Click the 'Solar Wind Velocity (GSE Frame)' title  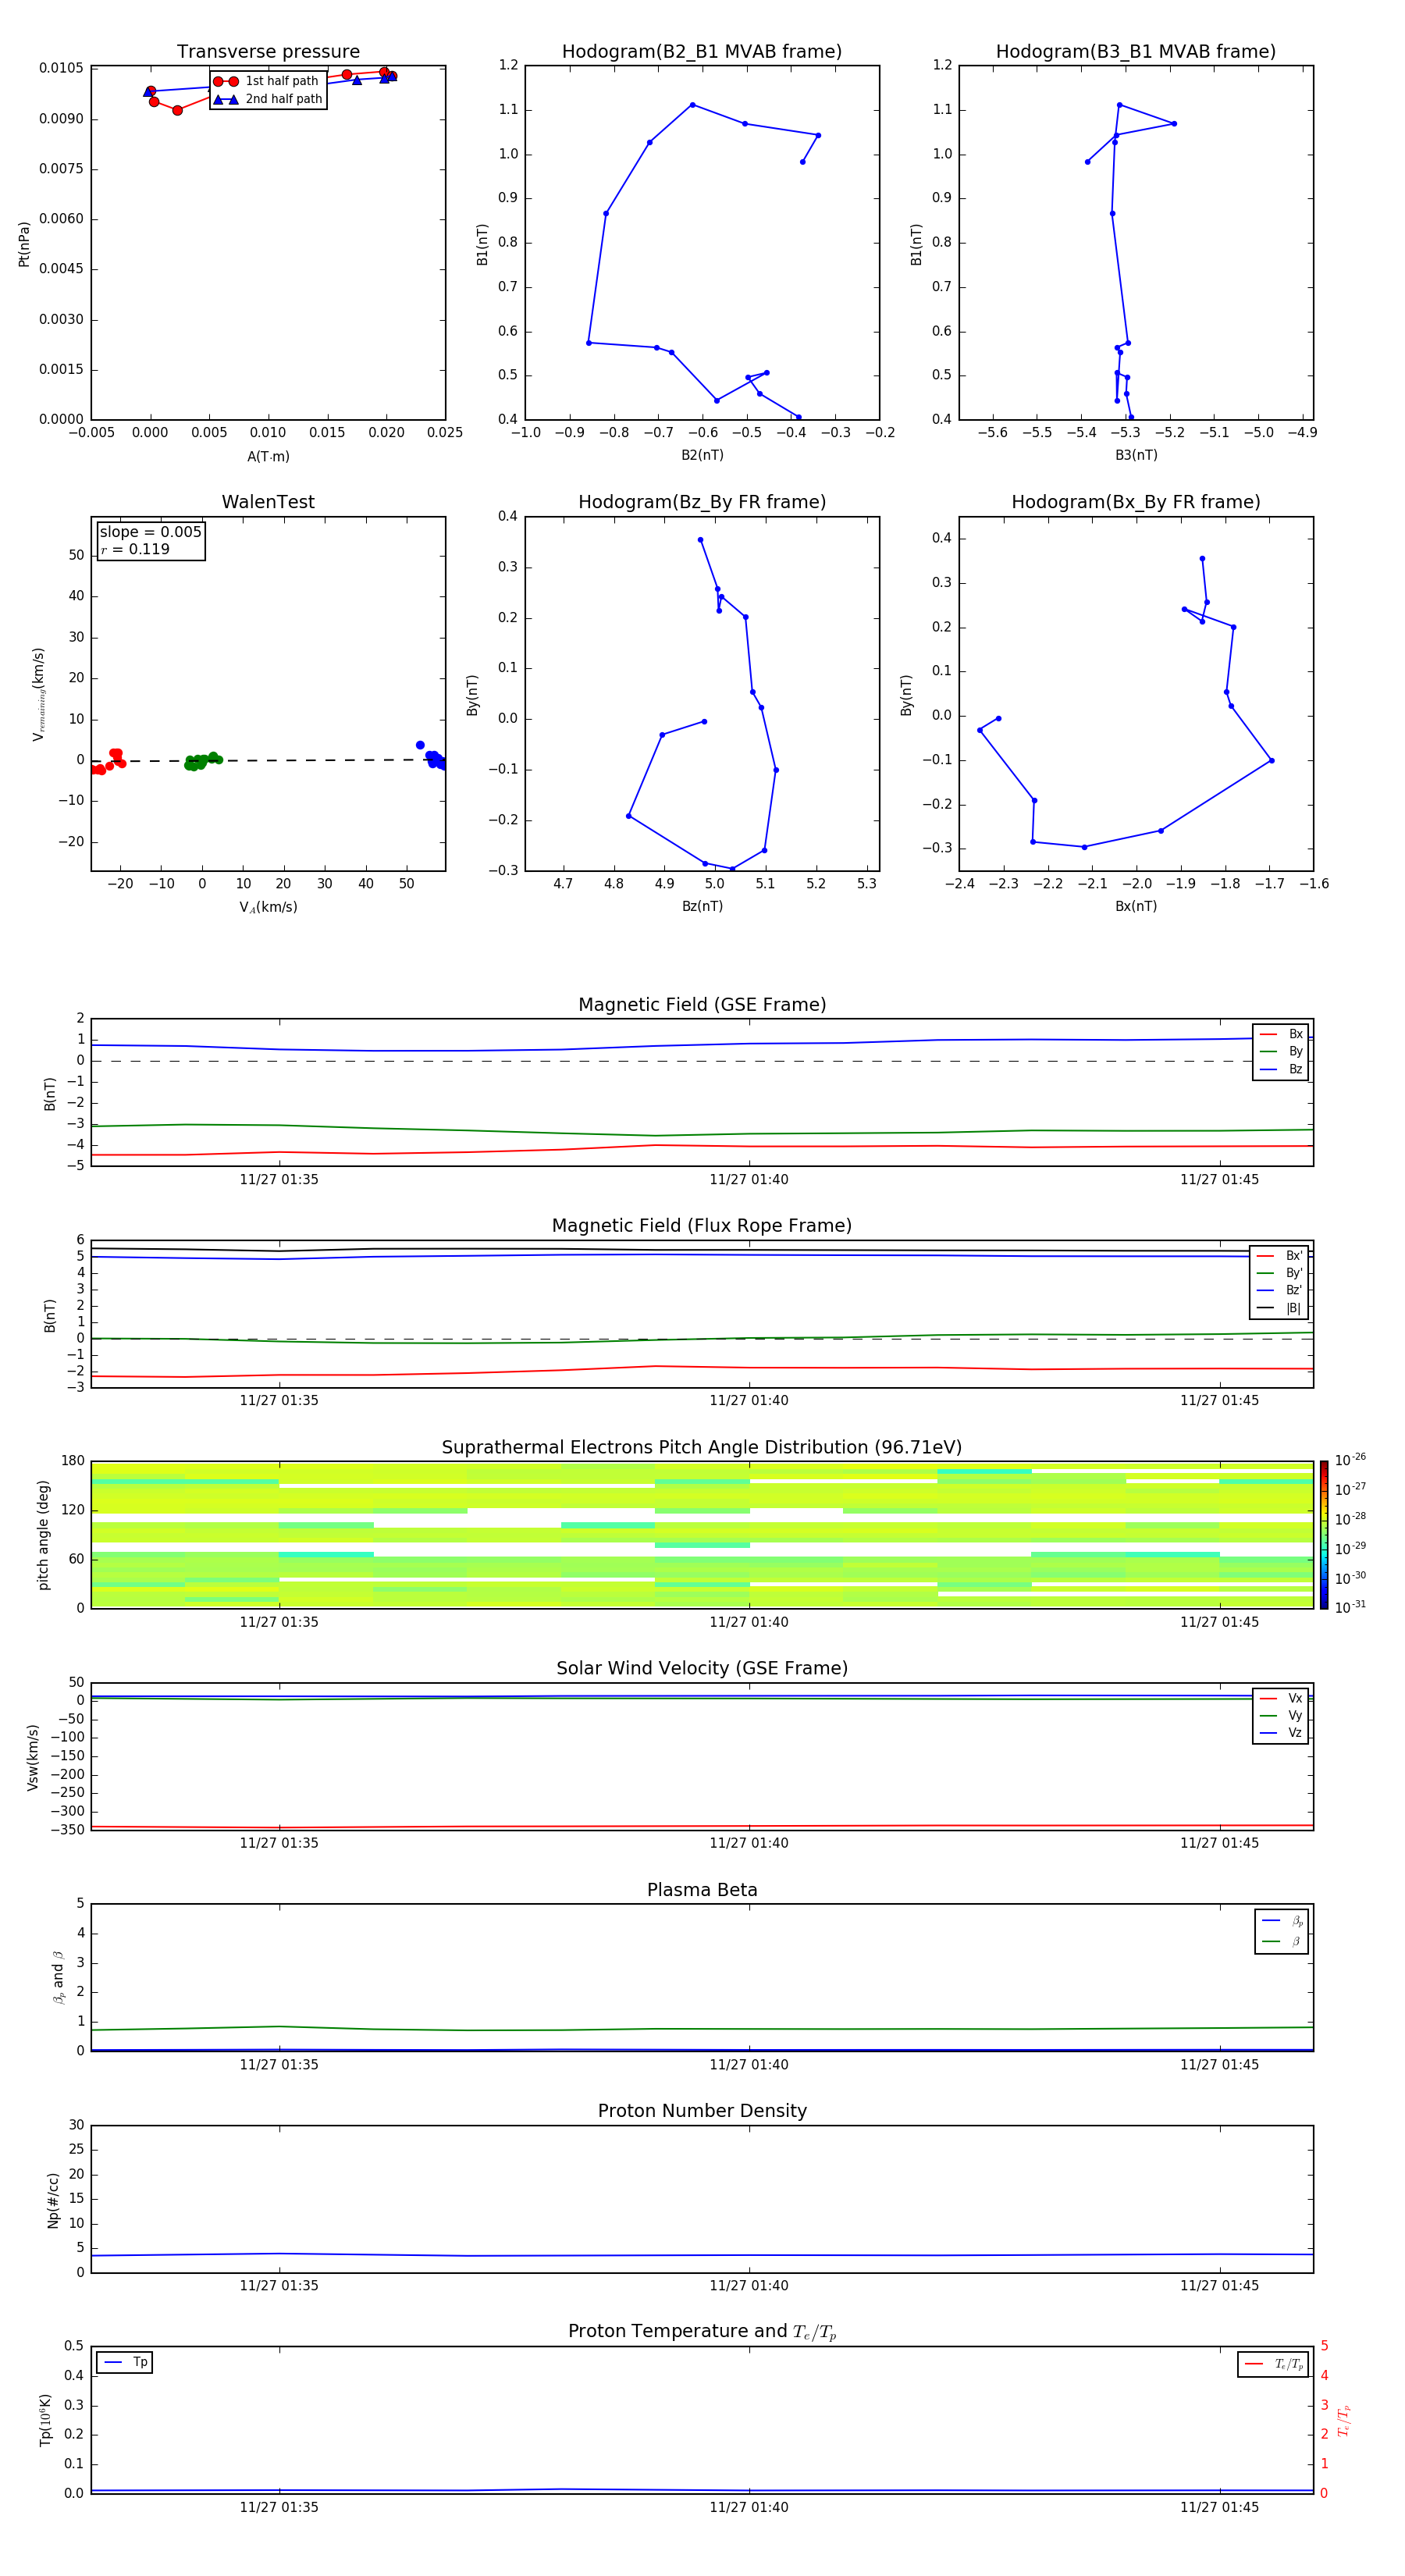tap(702, 1668)
